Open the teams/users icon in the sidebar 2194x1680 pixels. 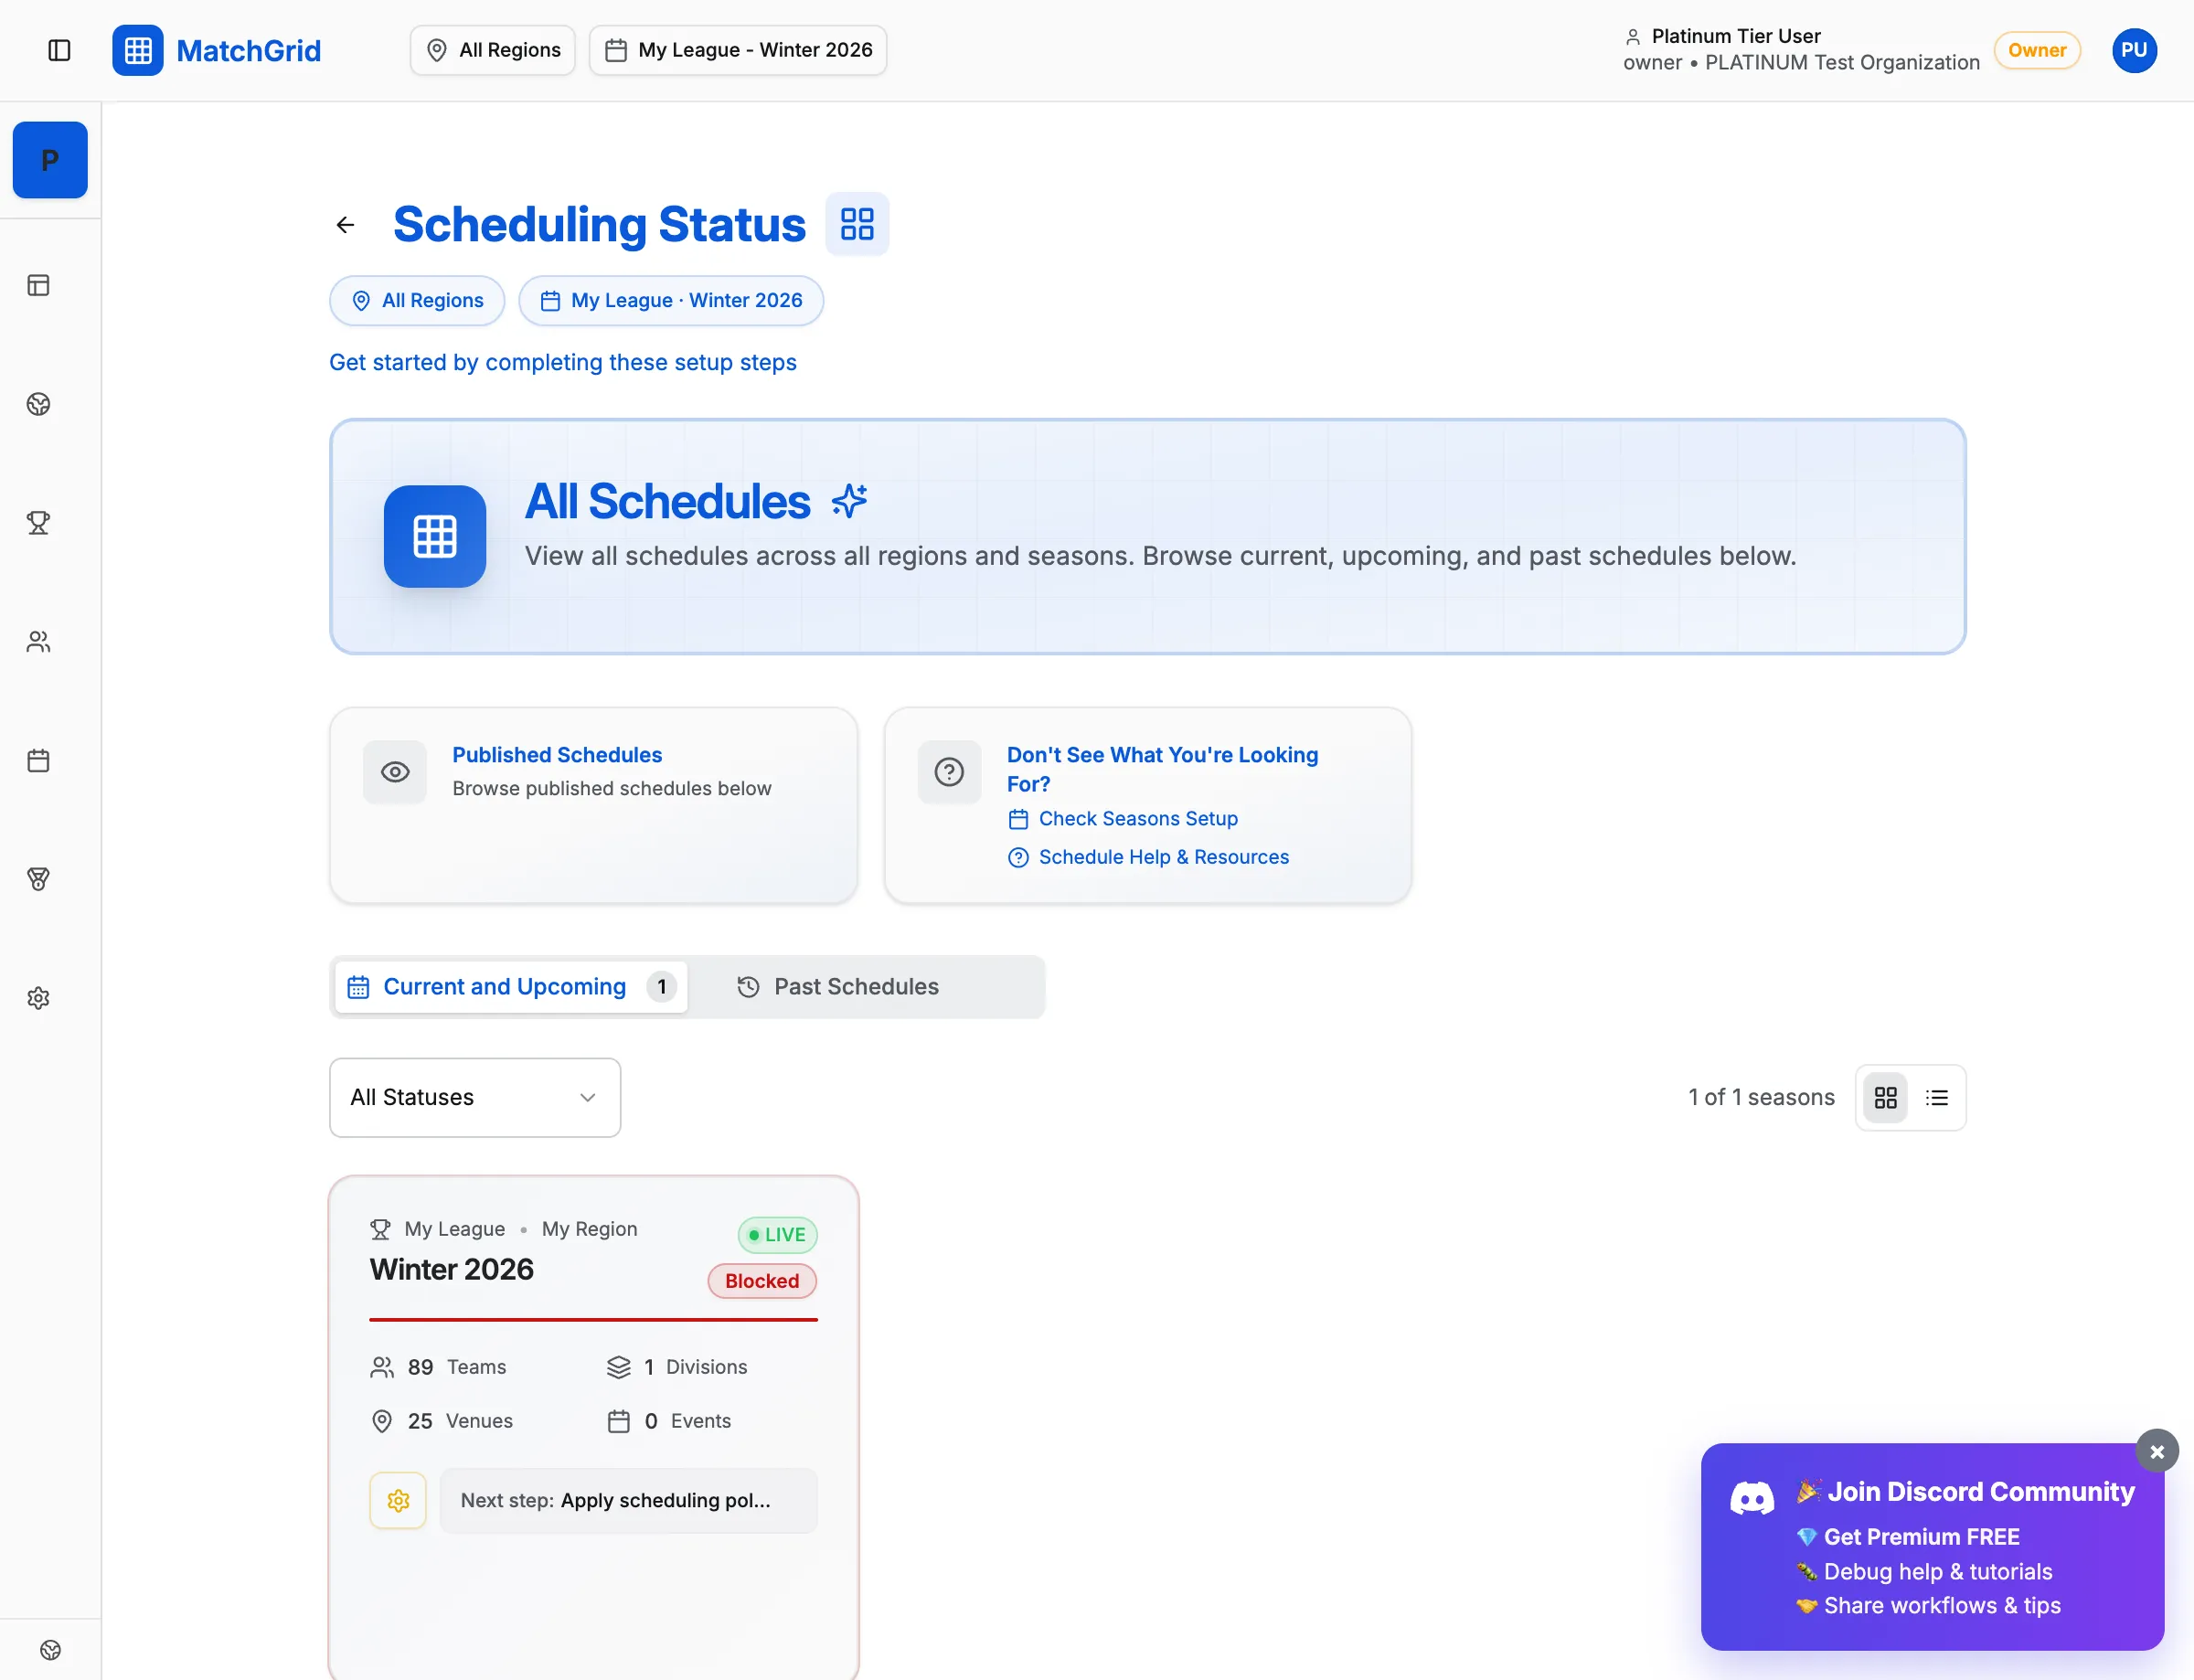[38, 641]
